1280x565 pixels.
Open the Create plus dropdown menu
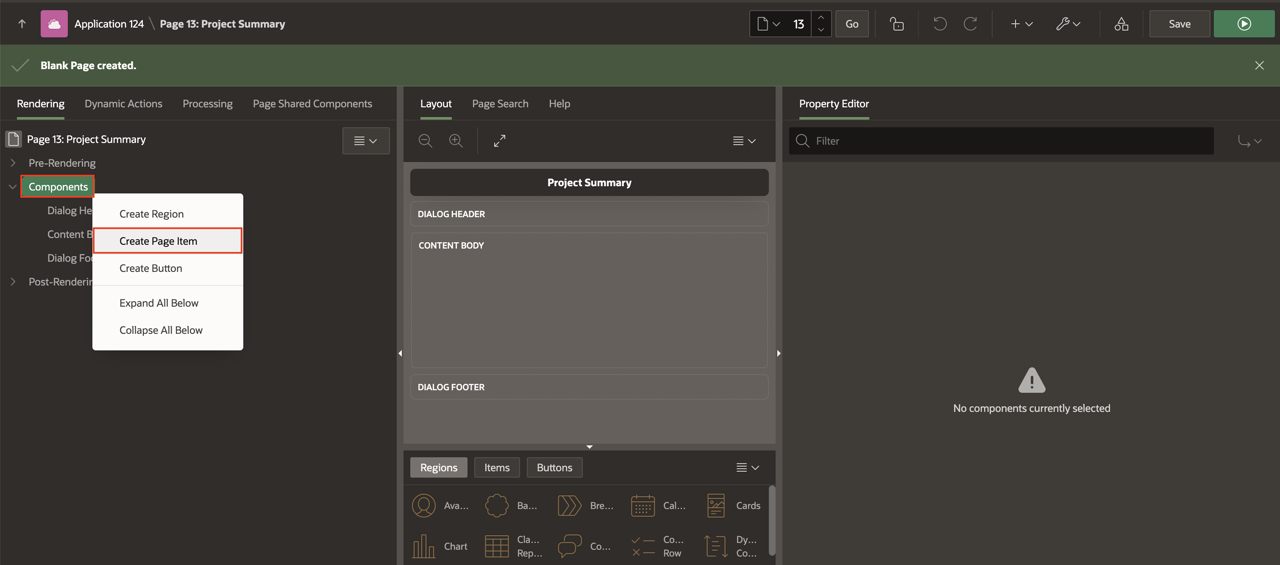click(x=1020, y=24)
